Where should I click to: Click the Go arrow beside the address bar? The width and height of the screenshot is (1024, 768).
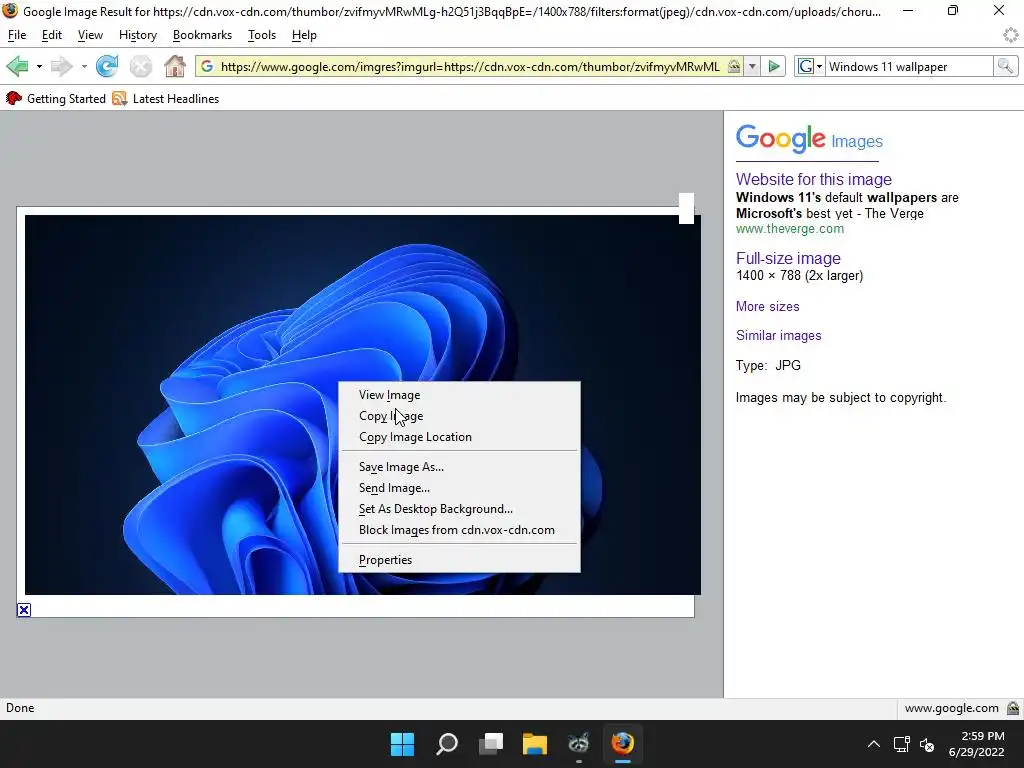[x=774, y=66]
